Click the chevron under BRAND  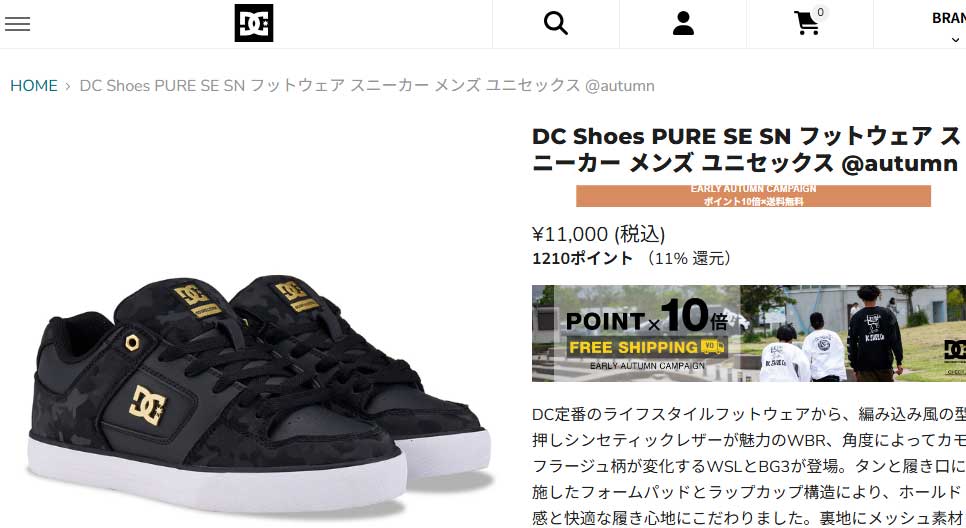(x=955, y=40)
